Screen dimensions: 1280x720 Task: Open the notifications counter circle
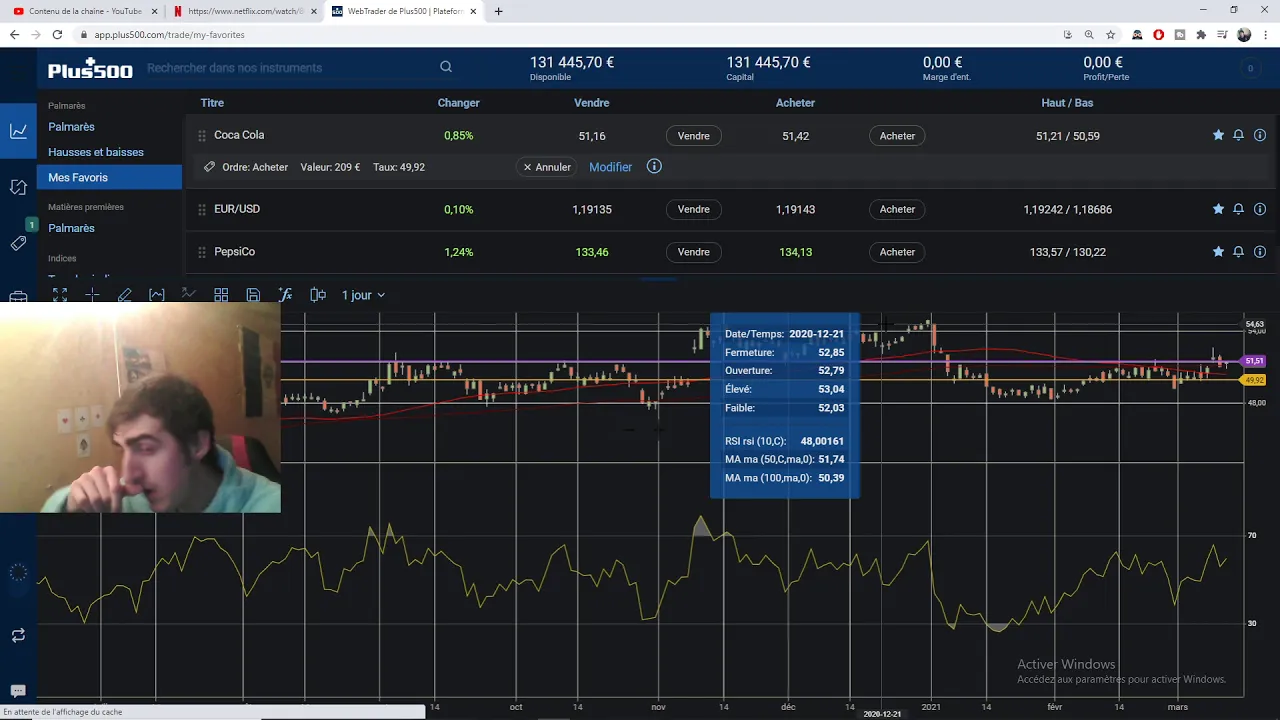click(x=1250, y=68)
